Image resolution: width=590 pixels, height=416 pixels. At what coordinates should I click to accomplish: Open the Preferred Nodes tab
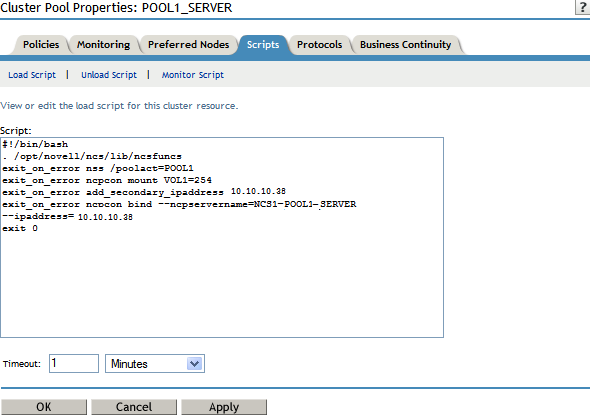[189, 45]
